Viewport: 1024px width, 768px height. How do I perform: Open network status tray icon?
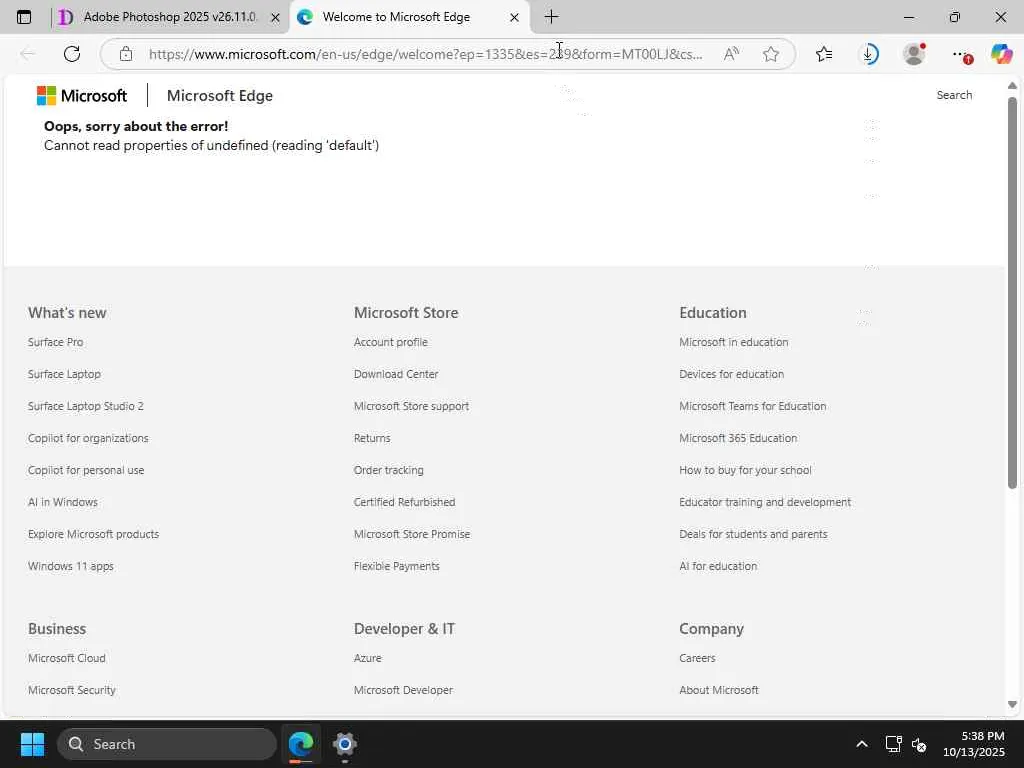click(893, 744)
